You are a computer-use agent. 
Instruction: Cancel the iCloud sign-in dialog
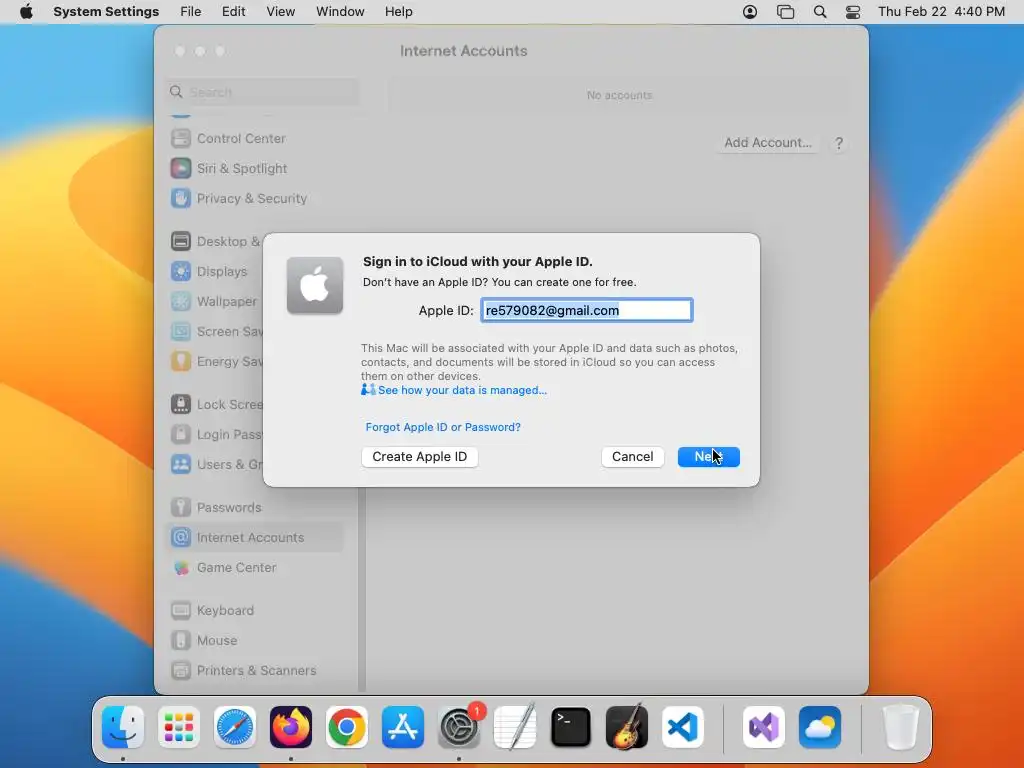pyautogui.click(x=632, y=457)
